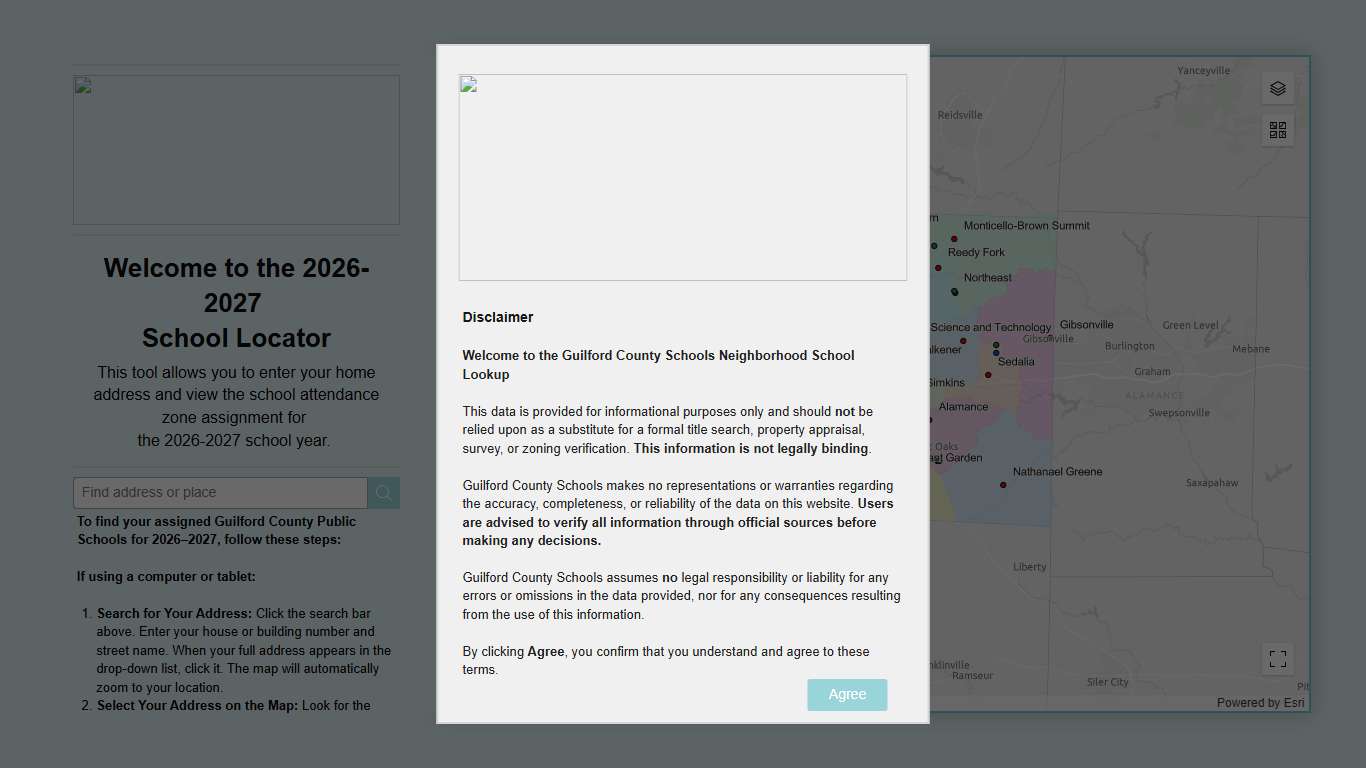Open the Powered by Esri link
The height and width of the screenshot is (768, 1366).
coord(1260,703)
